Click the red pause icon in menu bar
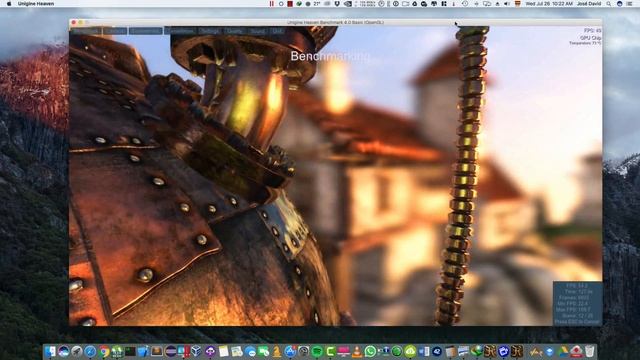Screen dimensions: 640x360 (x=271, y=4)
